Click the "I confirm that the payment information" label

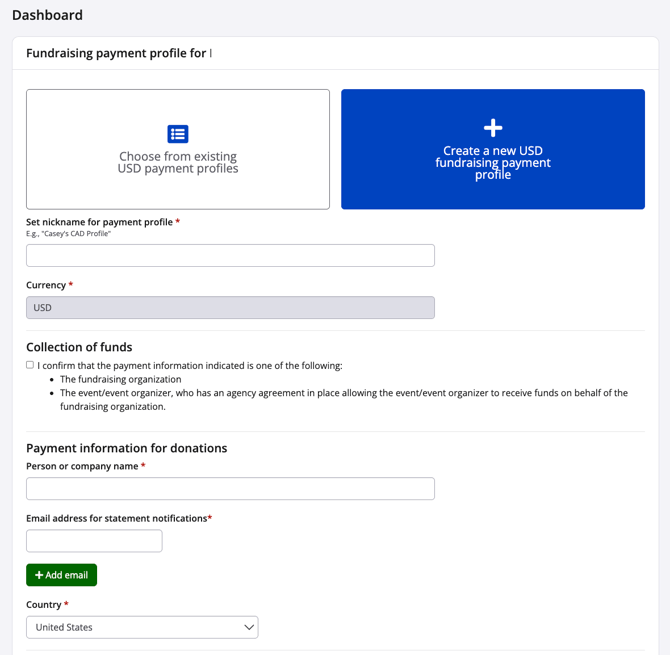point(190,366)
